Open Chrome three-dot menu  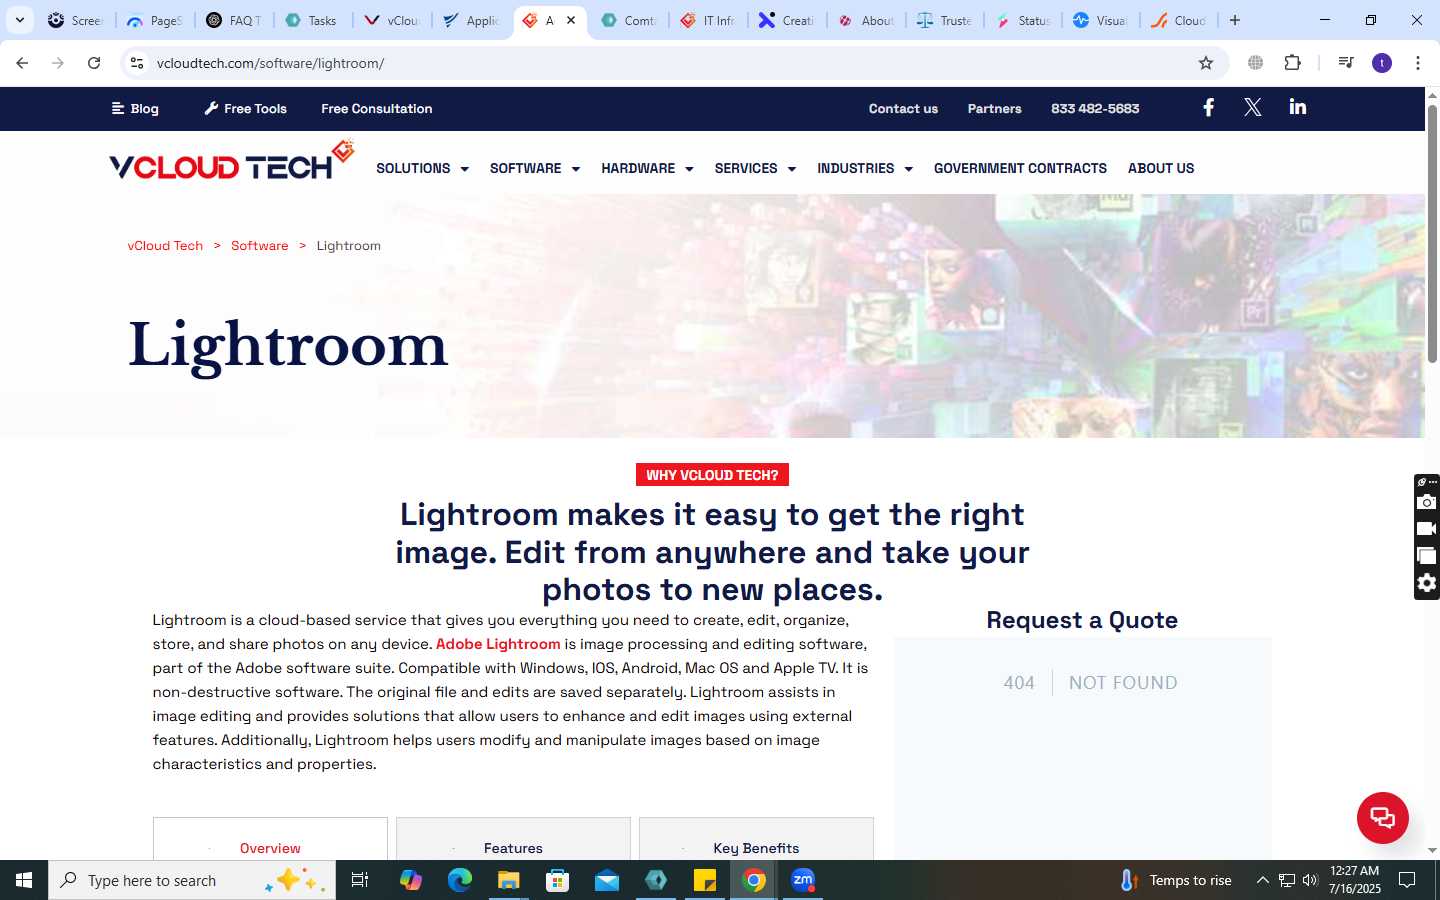(1417, 63)
